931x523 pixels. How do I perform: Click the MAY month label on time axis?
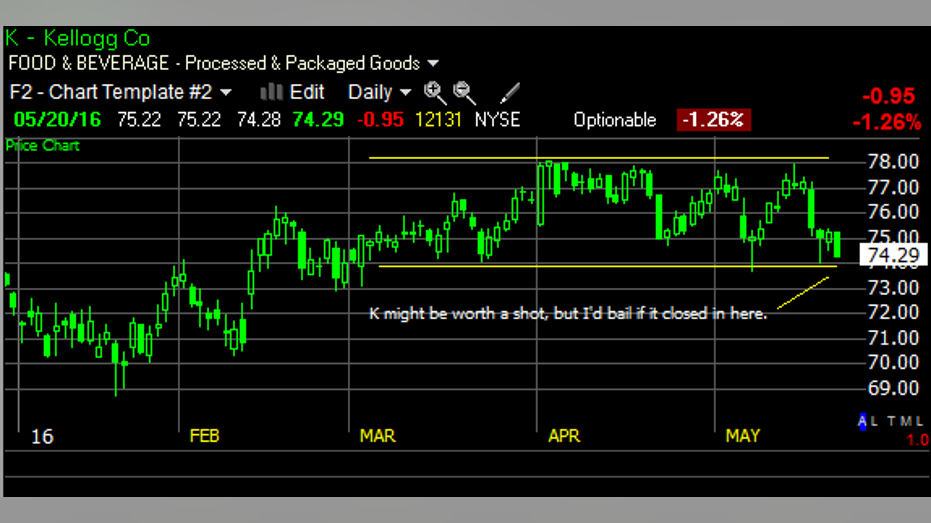point(743,436)
